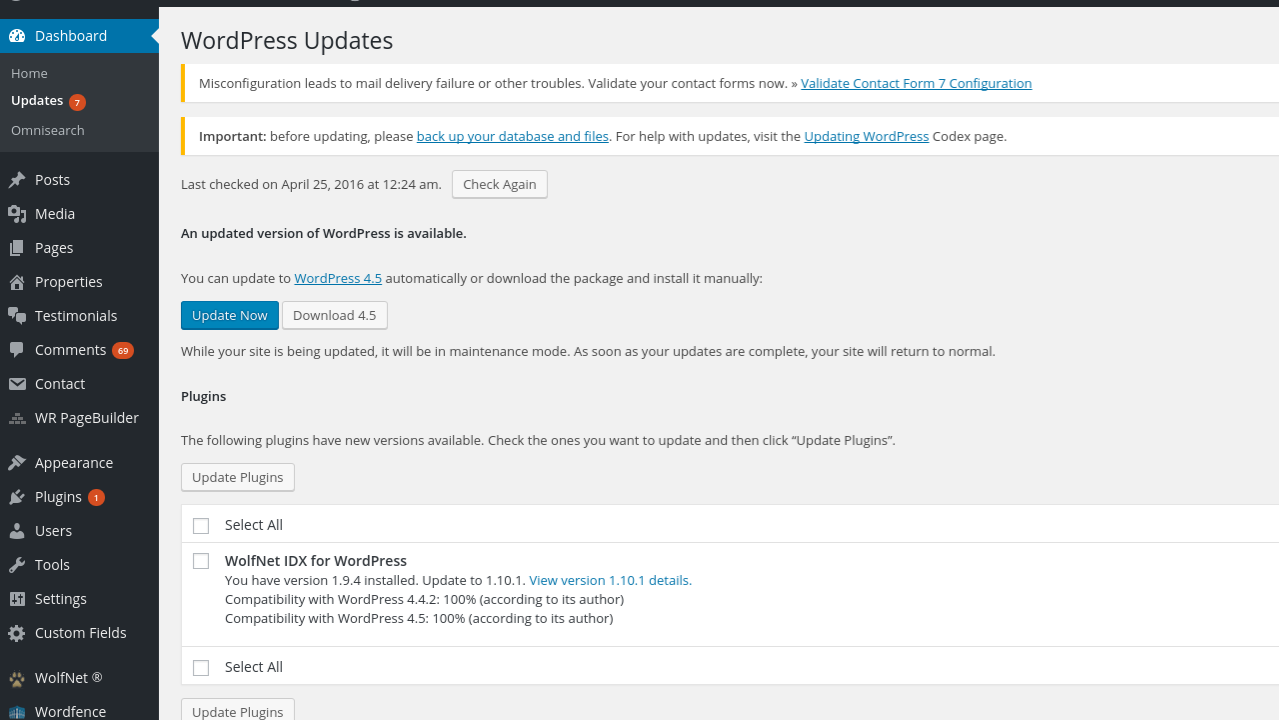The height and width of the screenshot is (720, 1279).
Task: Click the WolfNet paw icon
Action: tap(17, 678)
